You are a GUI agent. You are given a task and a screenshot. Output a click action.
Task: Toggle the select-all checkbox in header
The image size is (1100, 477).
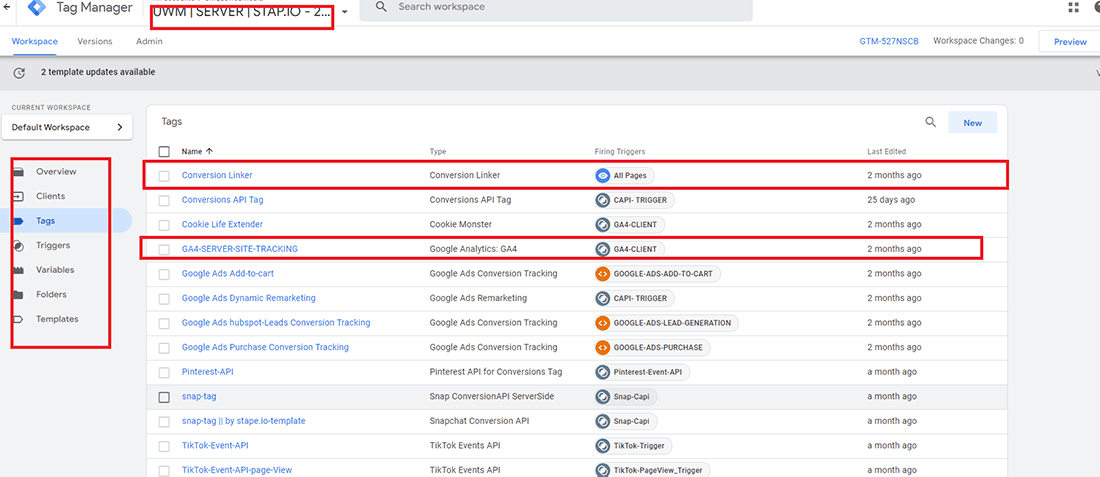click(164, 152)
